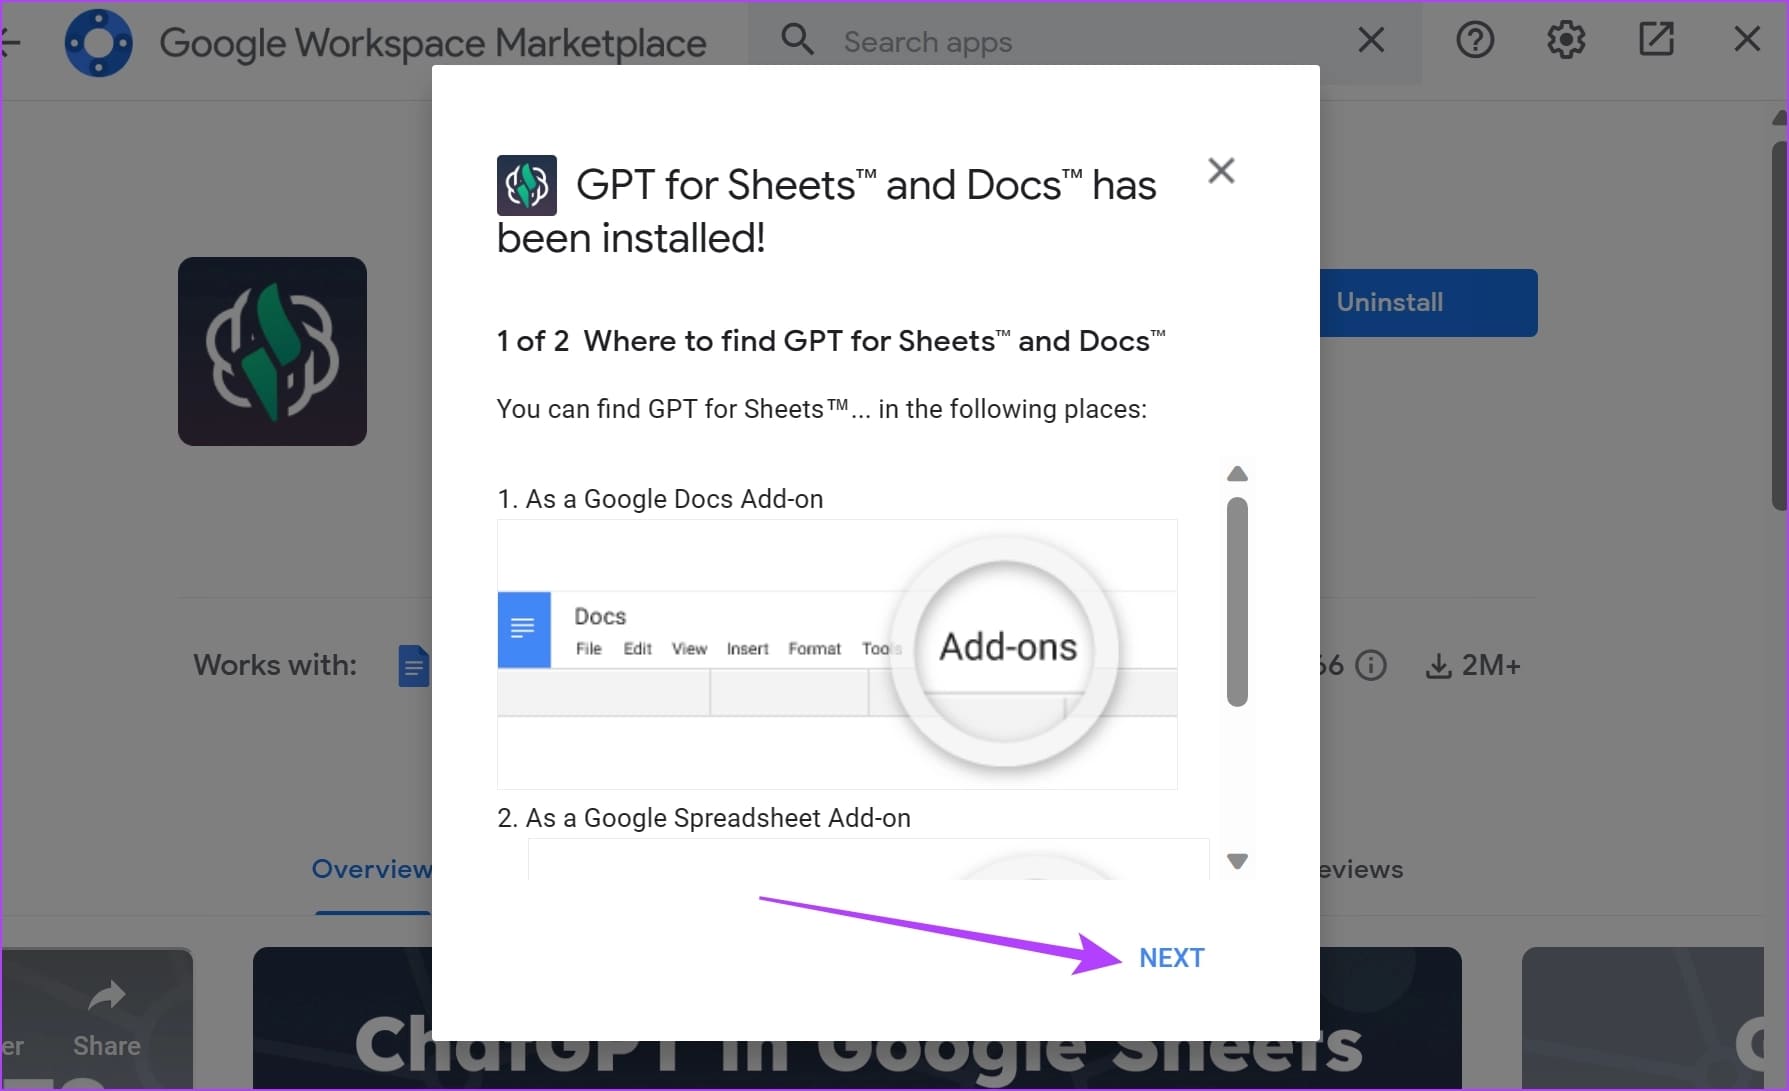Screen dimensions: 1789x1091
Task: Click the Search apps field
Action: pyautogui.click(x=1085, y=42)
